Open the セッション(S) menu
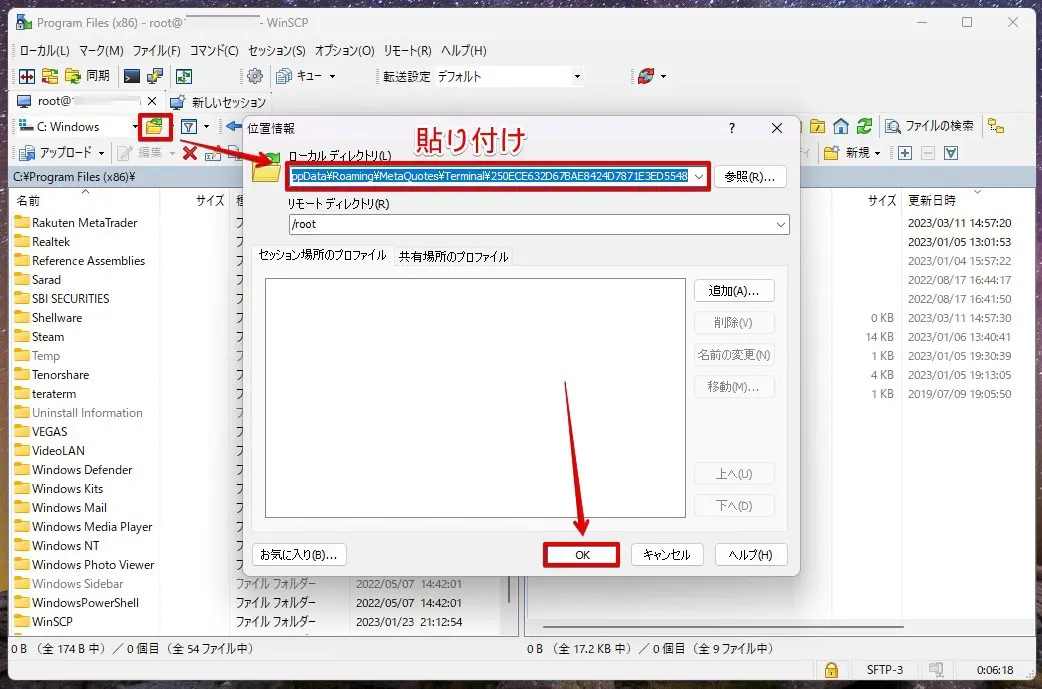The image size is (1042, 689). pos(276,50)
